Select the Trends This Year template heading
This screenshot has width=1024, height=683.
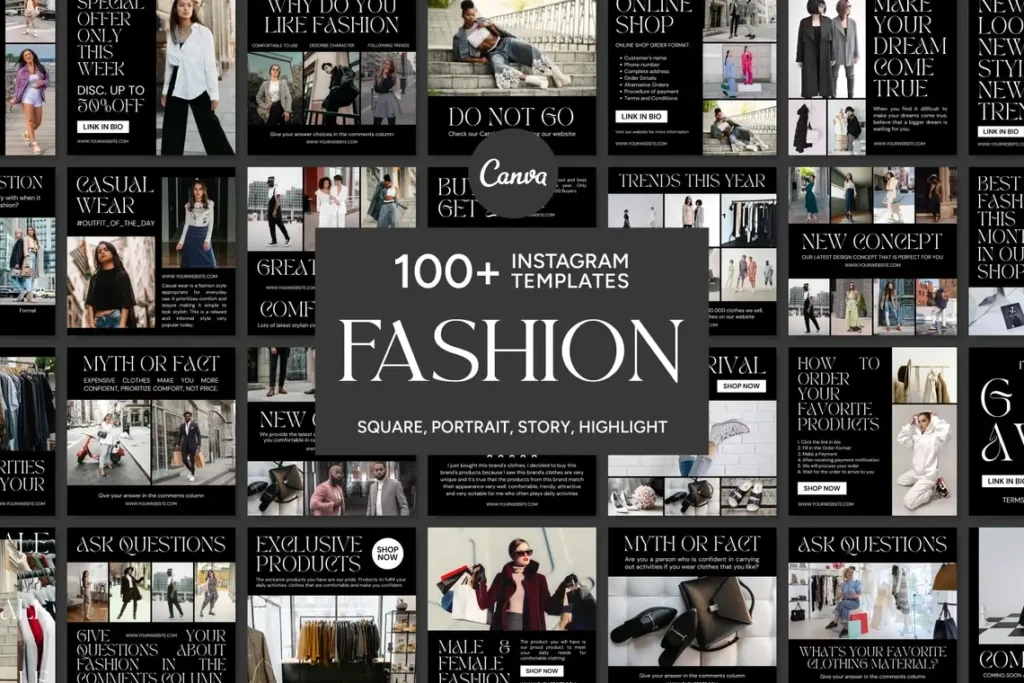pos(692,181)
